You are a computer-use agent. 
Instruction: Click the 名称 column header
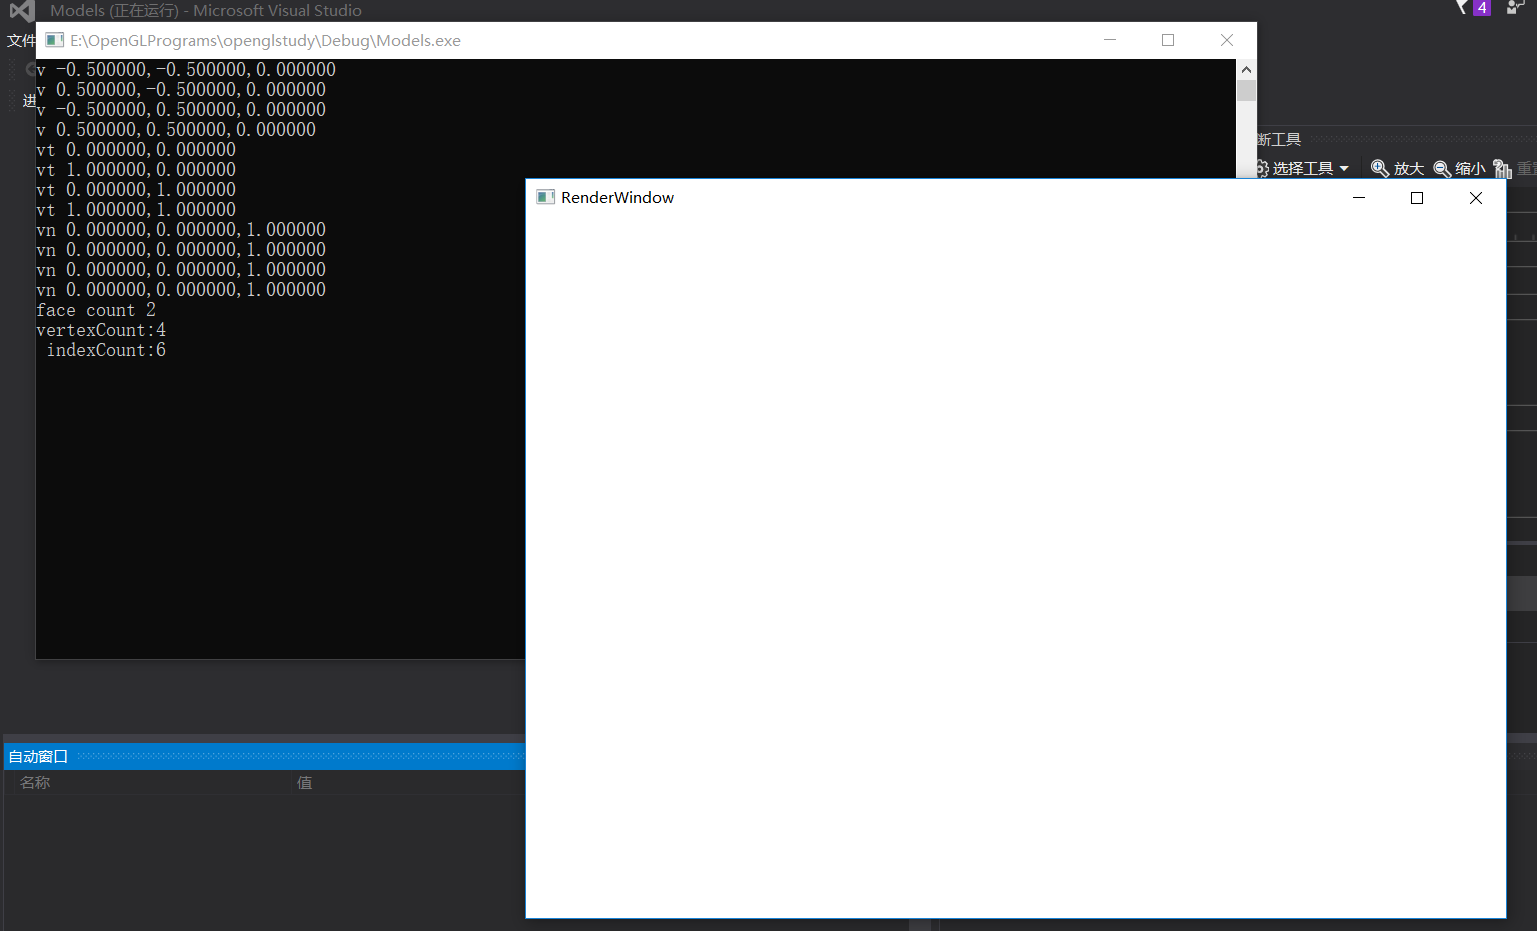click(35, 783)
